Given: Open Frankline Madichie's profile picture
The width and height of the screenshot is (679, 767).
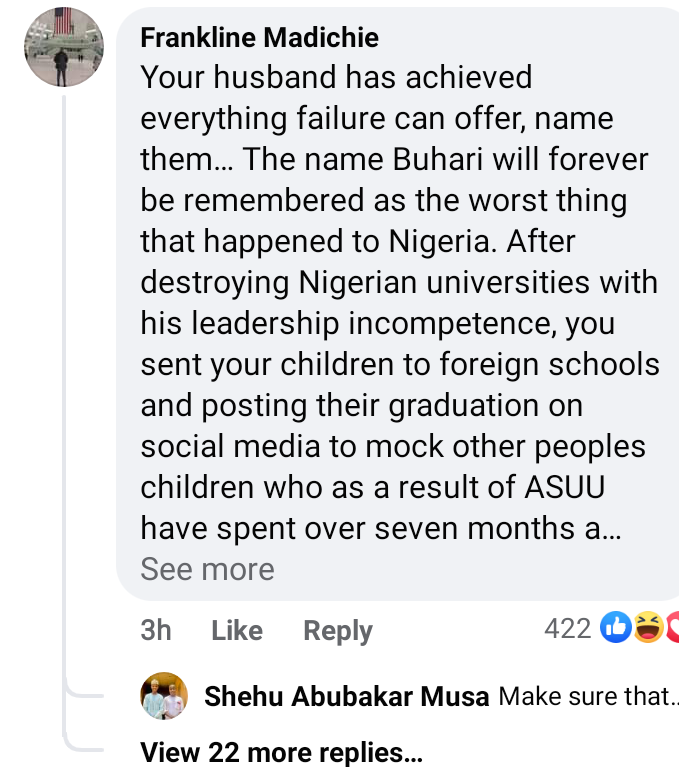Looking at the screenshot, I should click(x=64, y=46).
